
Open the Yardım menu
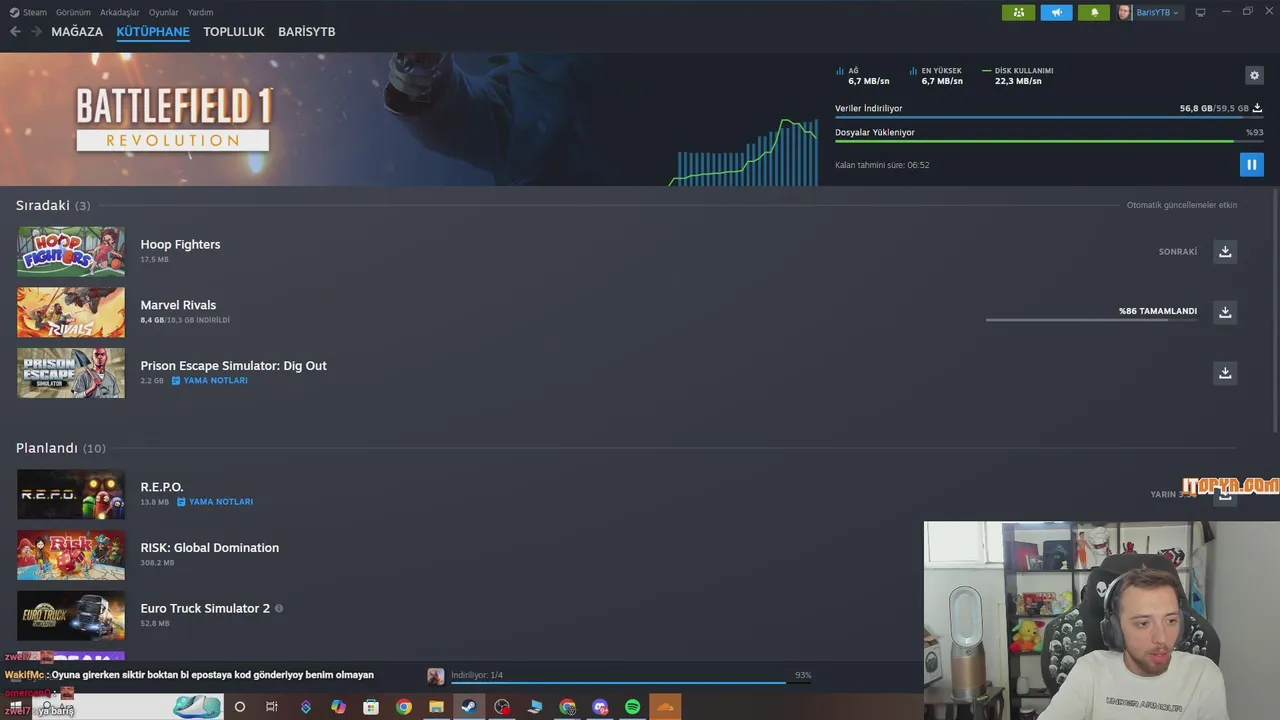click(200, 12)
